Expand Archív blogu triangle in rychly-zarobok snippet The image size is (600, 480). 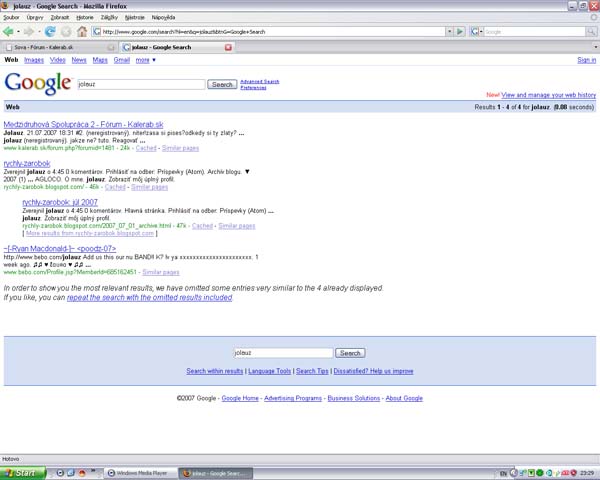point(247,171)
